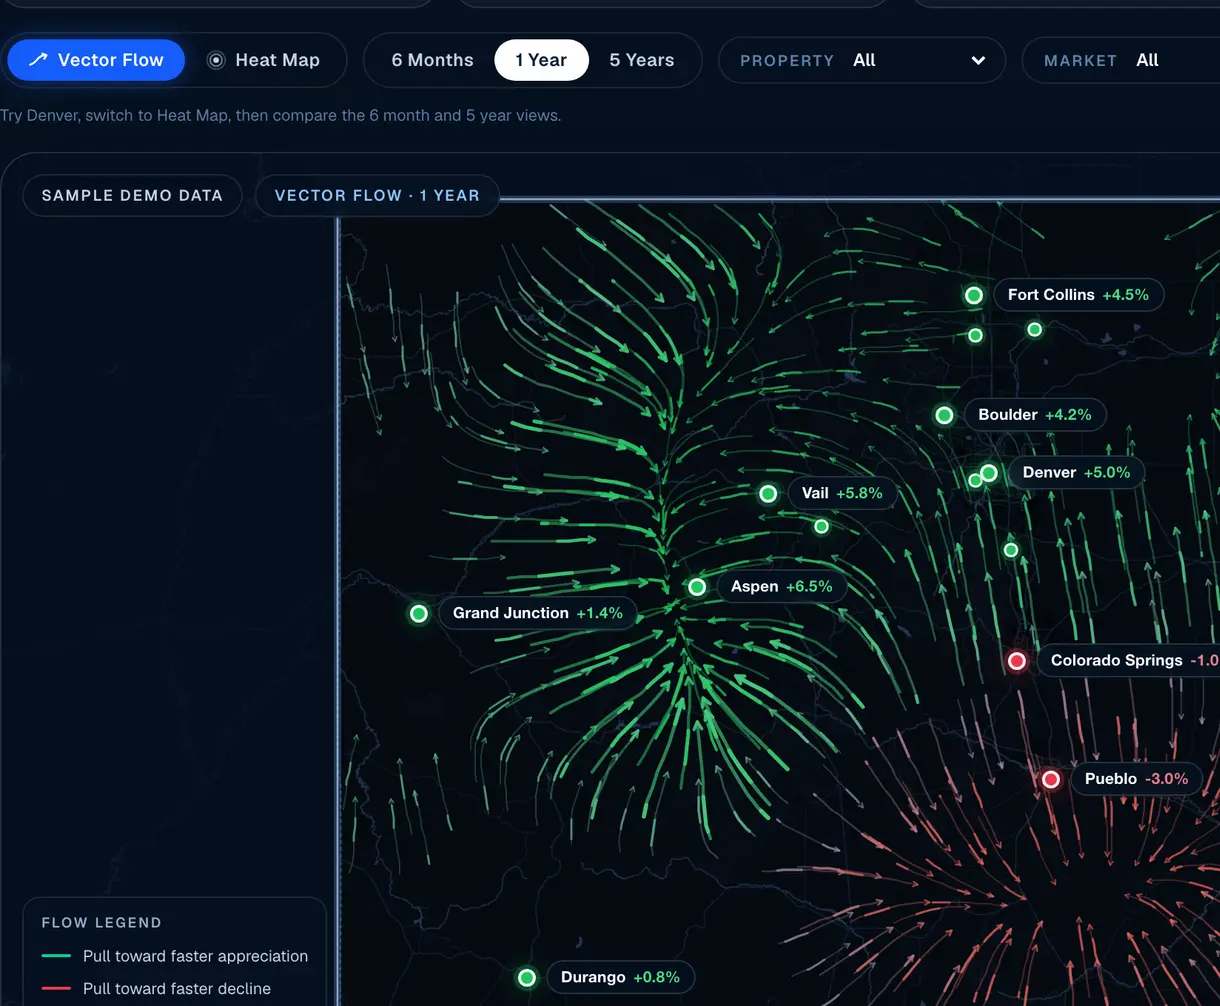Viewport: 1220px width, 1006px height.
Task: Select the Durango +0.8% label
Action: tap(620, 977)
